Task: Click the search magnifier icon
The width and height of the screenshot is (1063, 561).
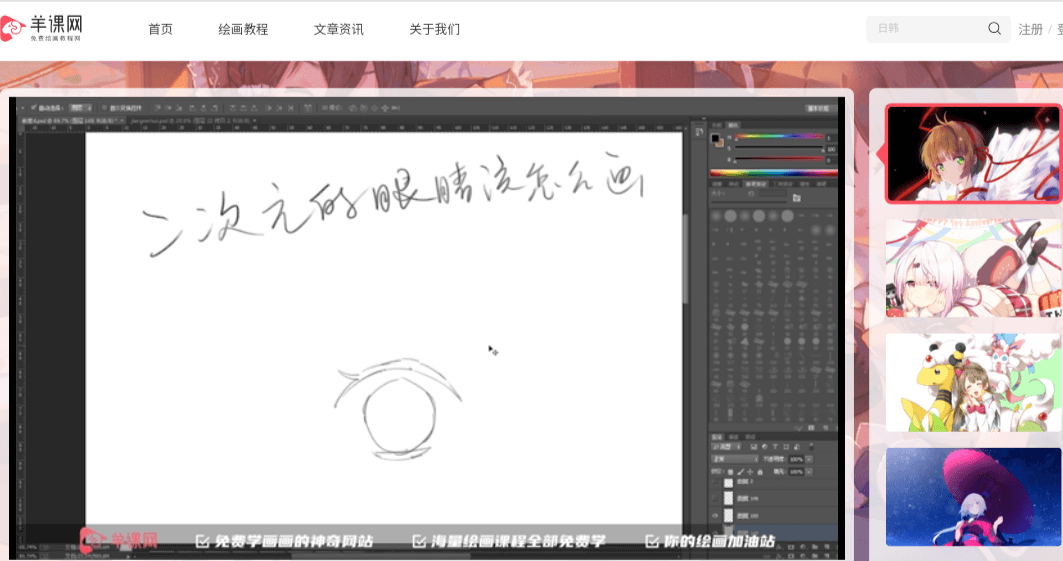Action: tap(994, 29)
